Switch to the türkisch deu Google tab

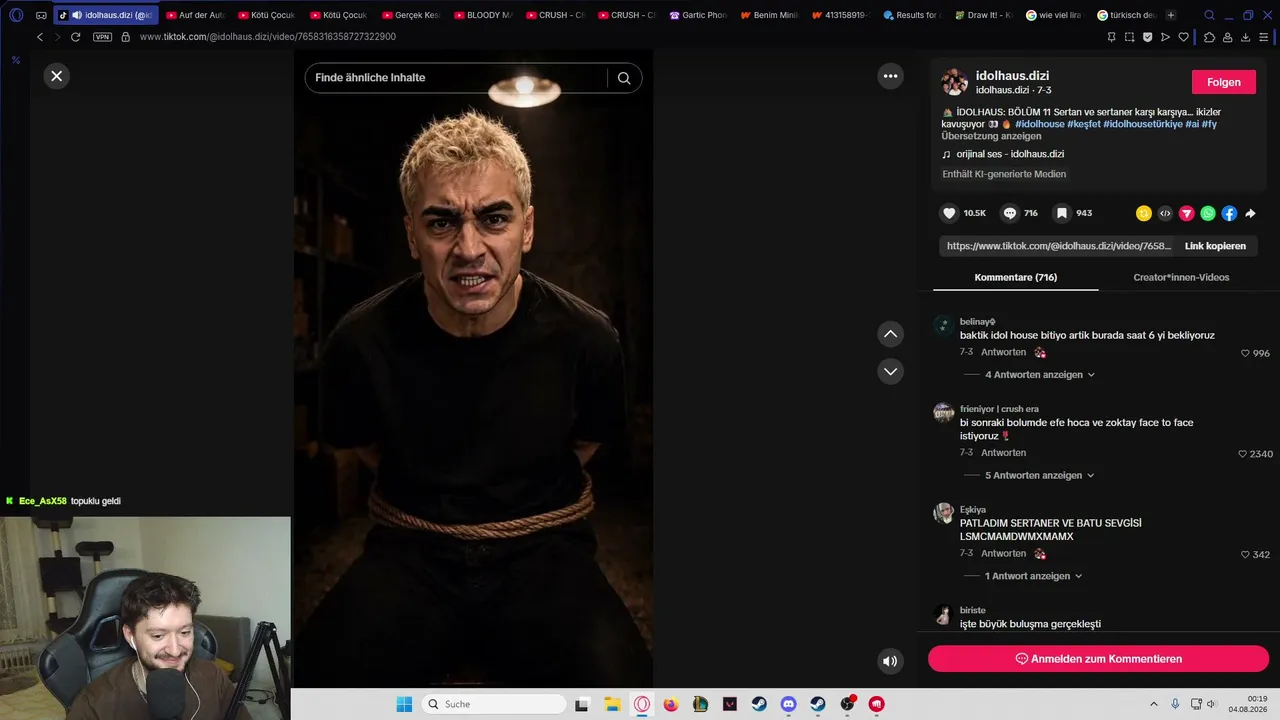click(x=1127, y=15)
